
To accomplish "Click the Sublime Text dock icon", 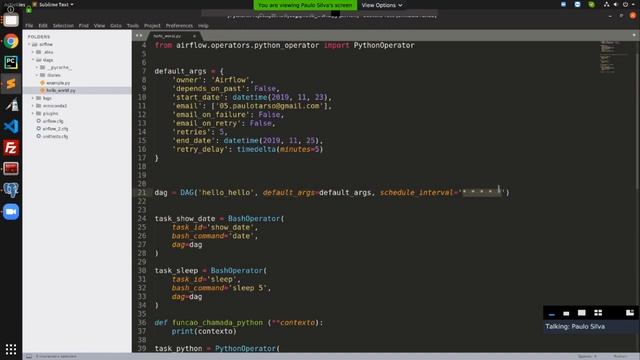I will [11, 84].
